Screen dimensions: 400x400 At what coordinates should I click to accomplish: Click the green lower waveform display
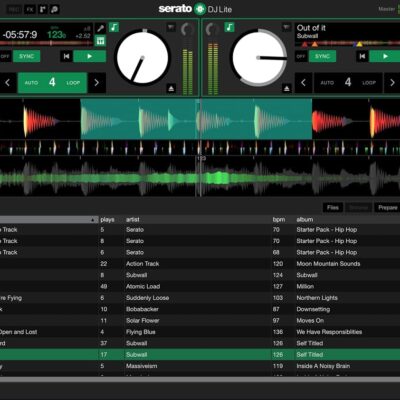(x=200, y=177)
